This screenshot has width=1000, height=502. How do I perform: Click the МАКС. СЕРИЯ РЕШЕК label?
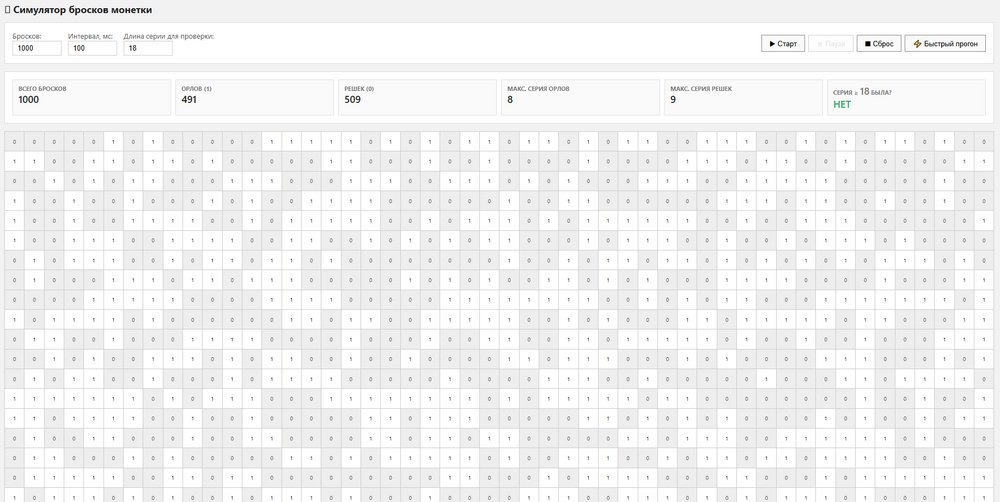(701, 89)
